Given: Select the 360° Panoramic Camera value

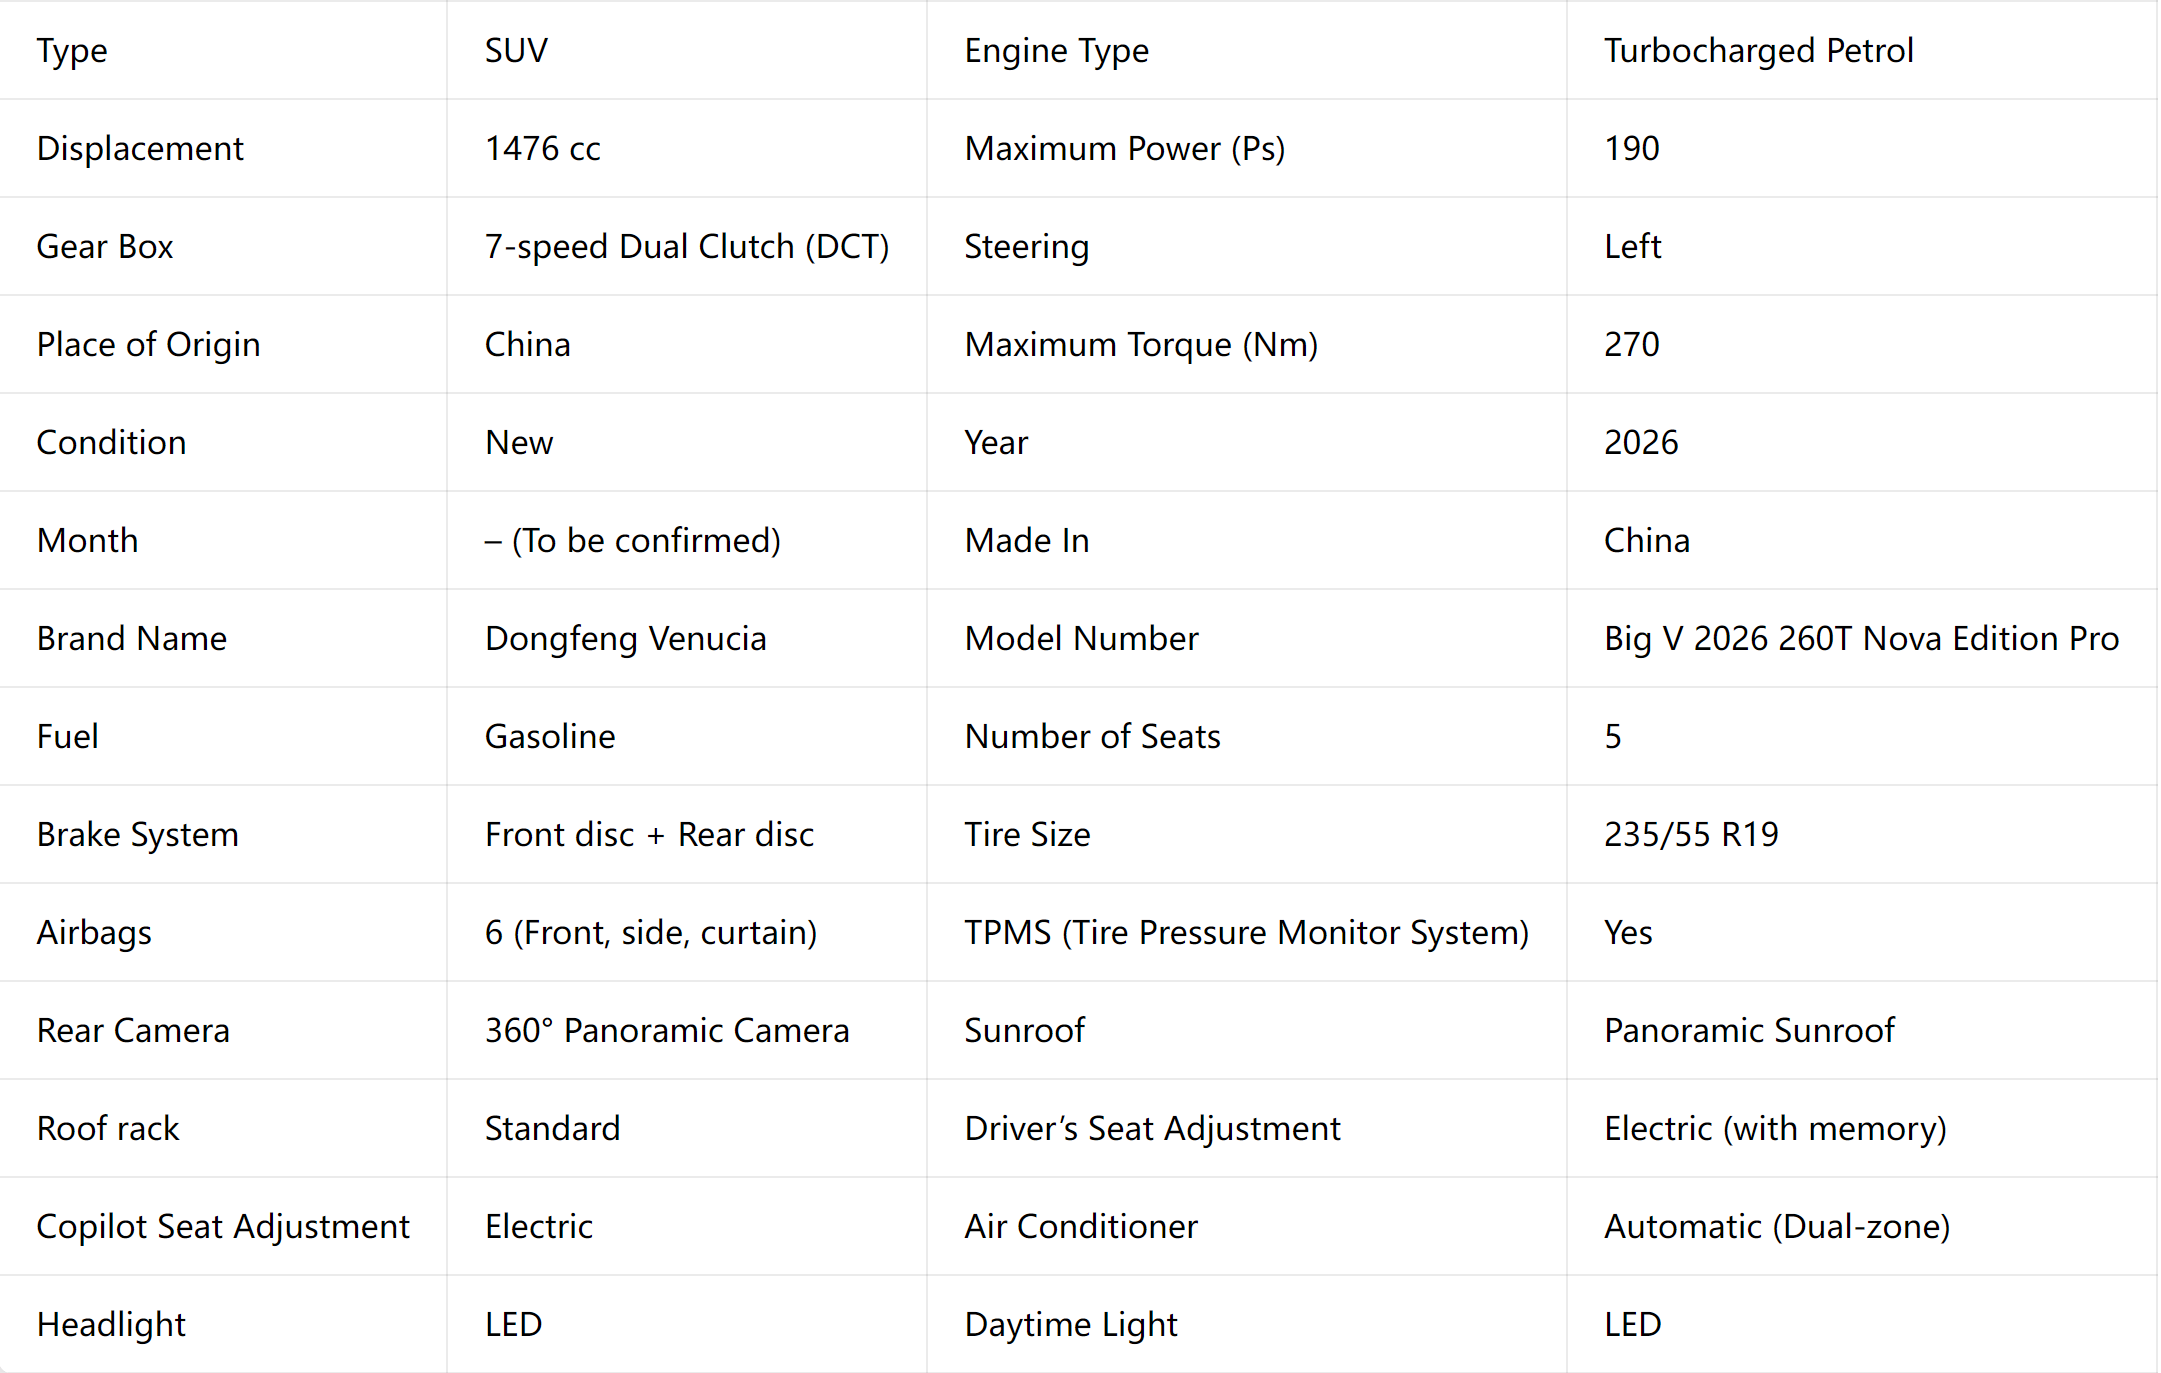Looking at the screenshot, I should coord(667,1030).
